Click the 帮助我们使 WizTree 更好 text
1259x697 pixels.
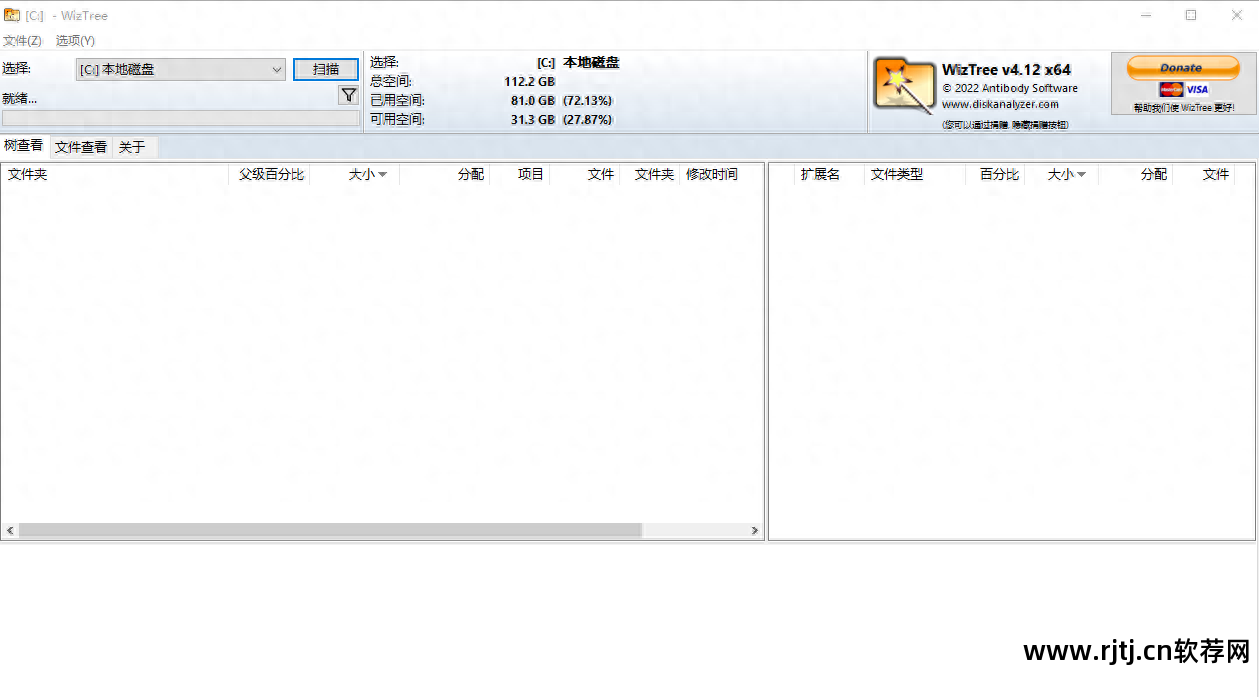(1183, 107)
